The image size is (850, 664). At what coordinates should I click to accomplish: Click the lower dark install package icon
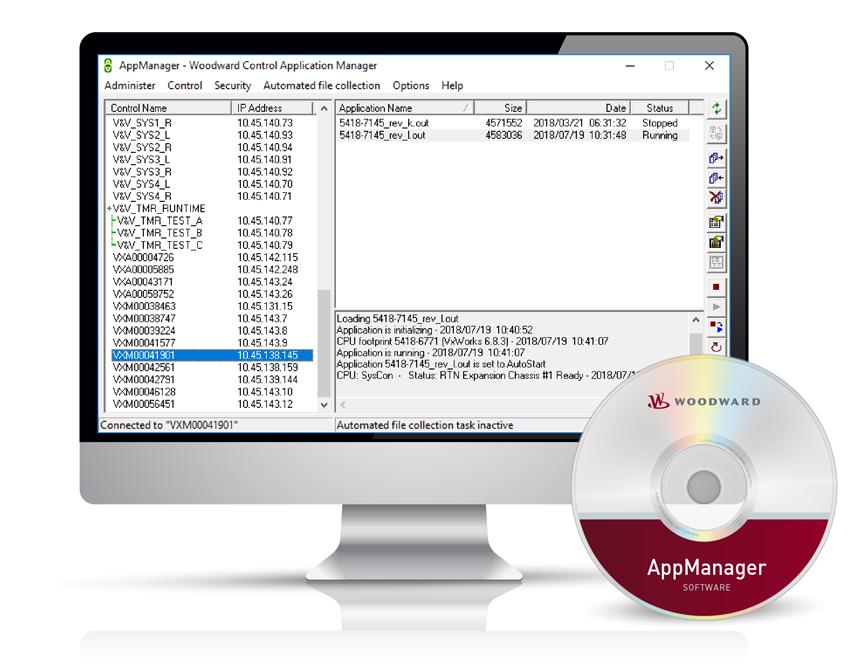click(717, 242)
